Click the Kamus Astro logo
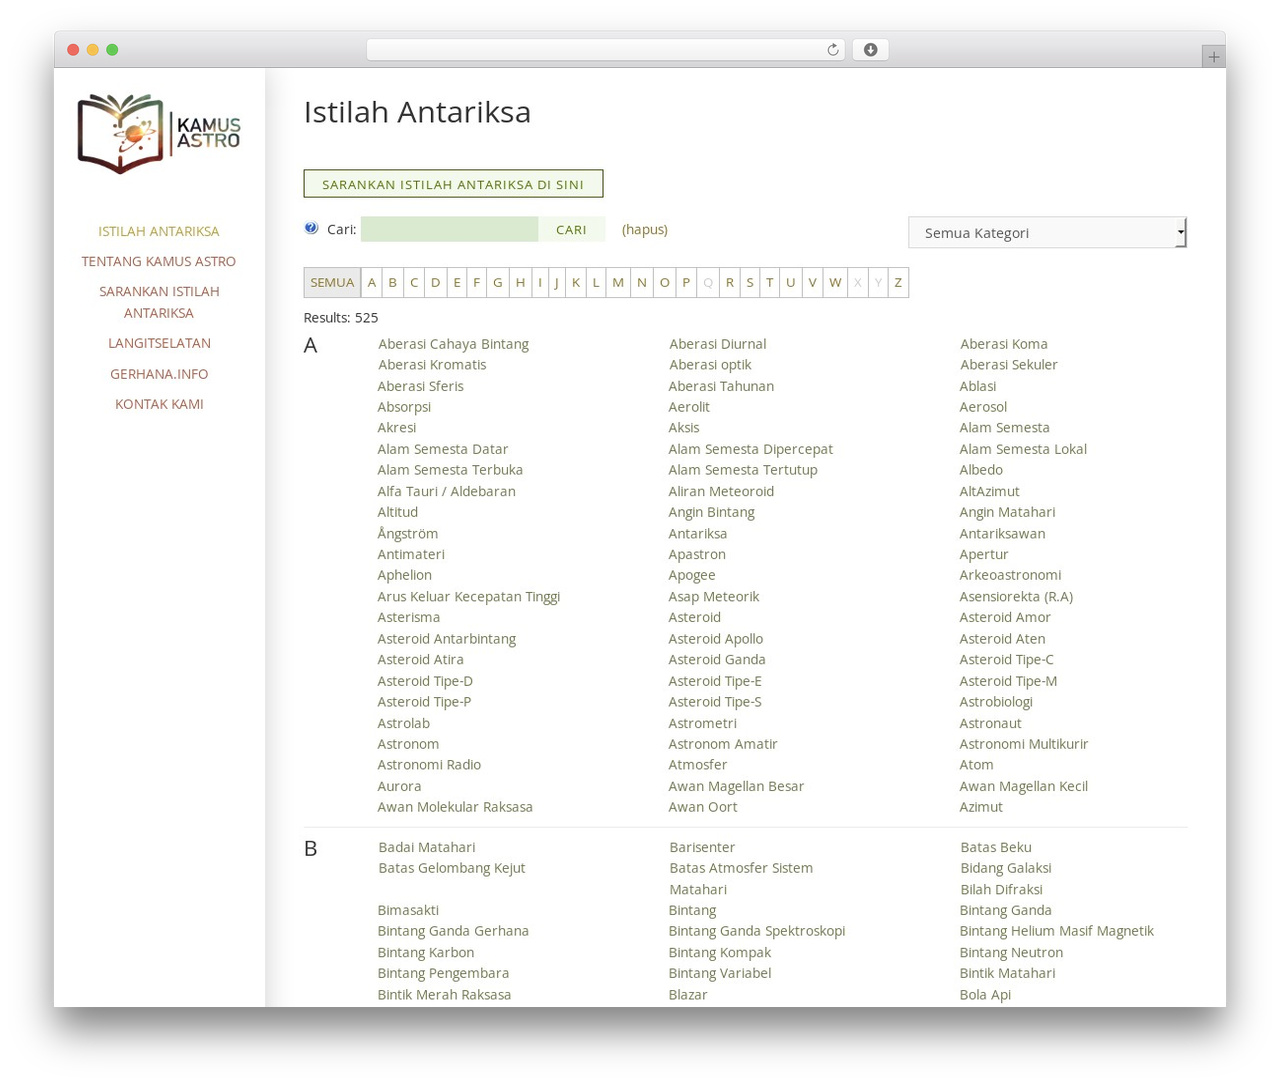The height and width of the screenshot is (1084, 1280). 159,134
